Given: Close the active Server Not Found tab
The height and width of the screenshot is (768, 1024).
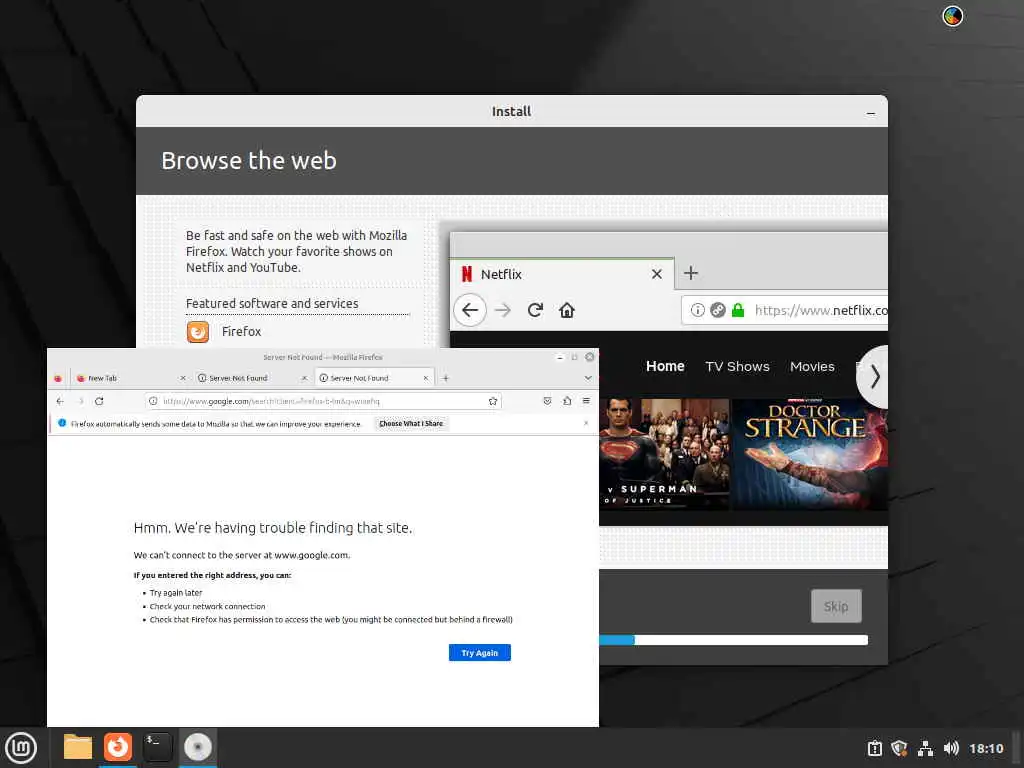Looking at the screenshot, I should click(x=426, y=378).
